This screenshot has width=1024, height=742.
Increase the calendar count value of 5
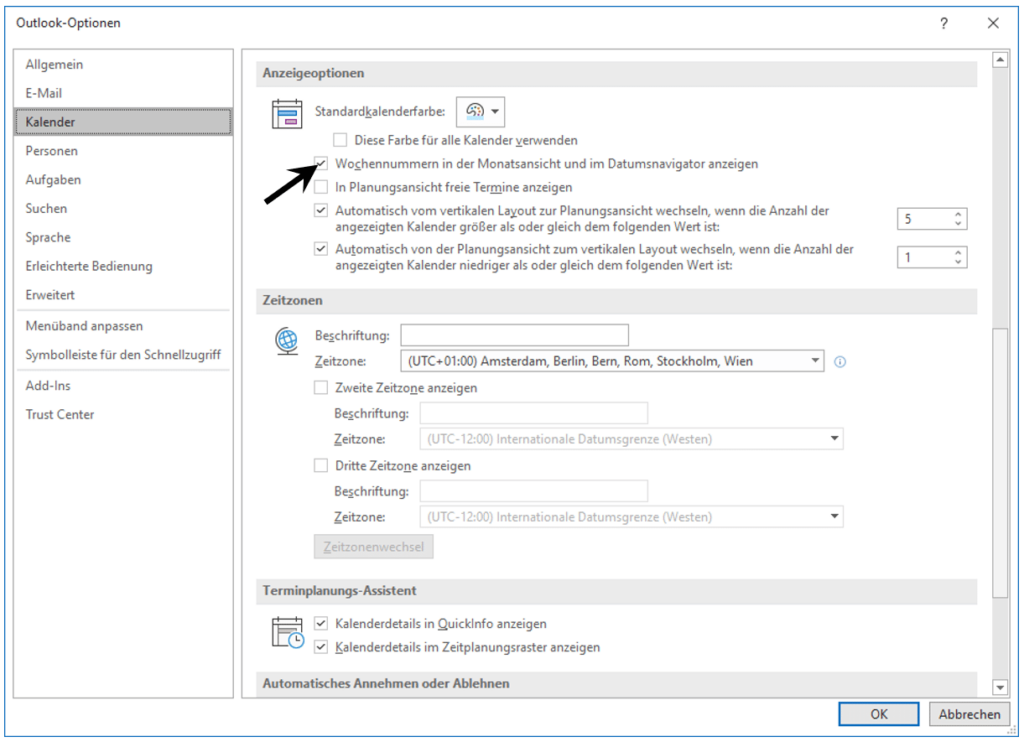point(957,214)
